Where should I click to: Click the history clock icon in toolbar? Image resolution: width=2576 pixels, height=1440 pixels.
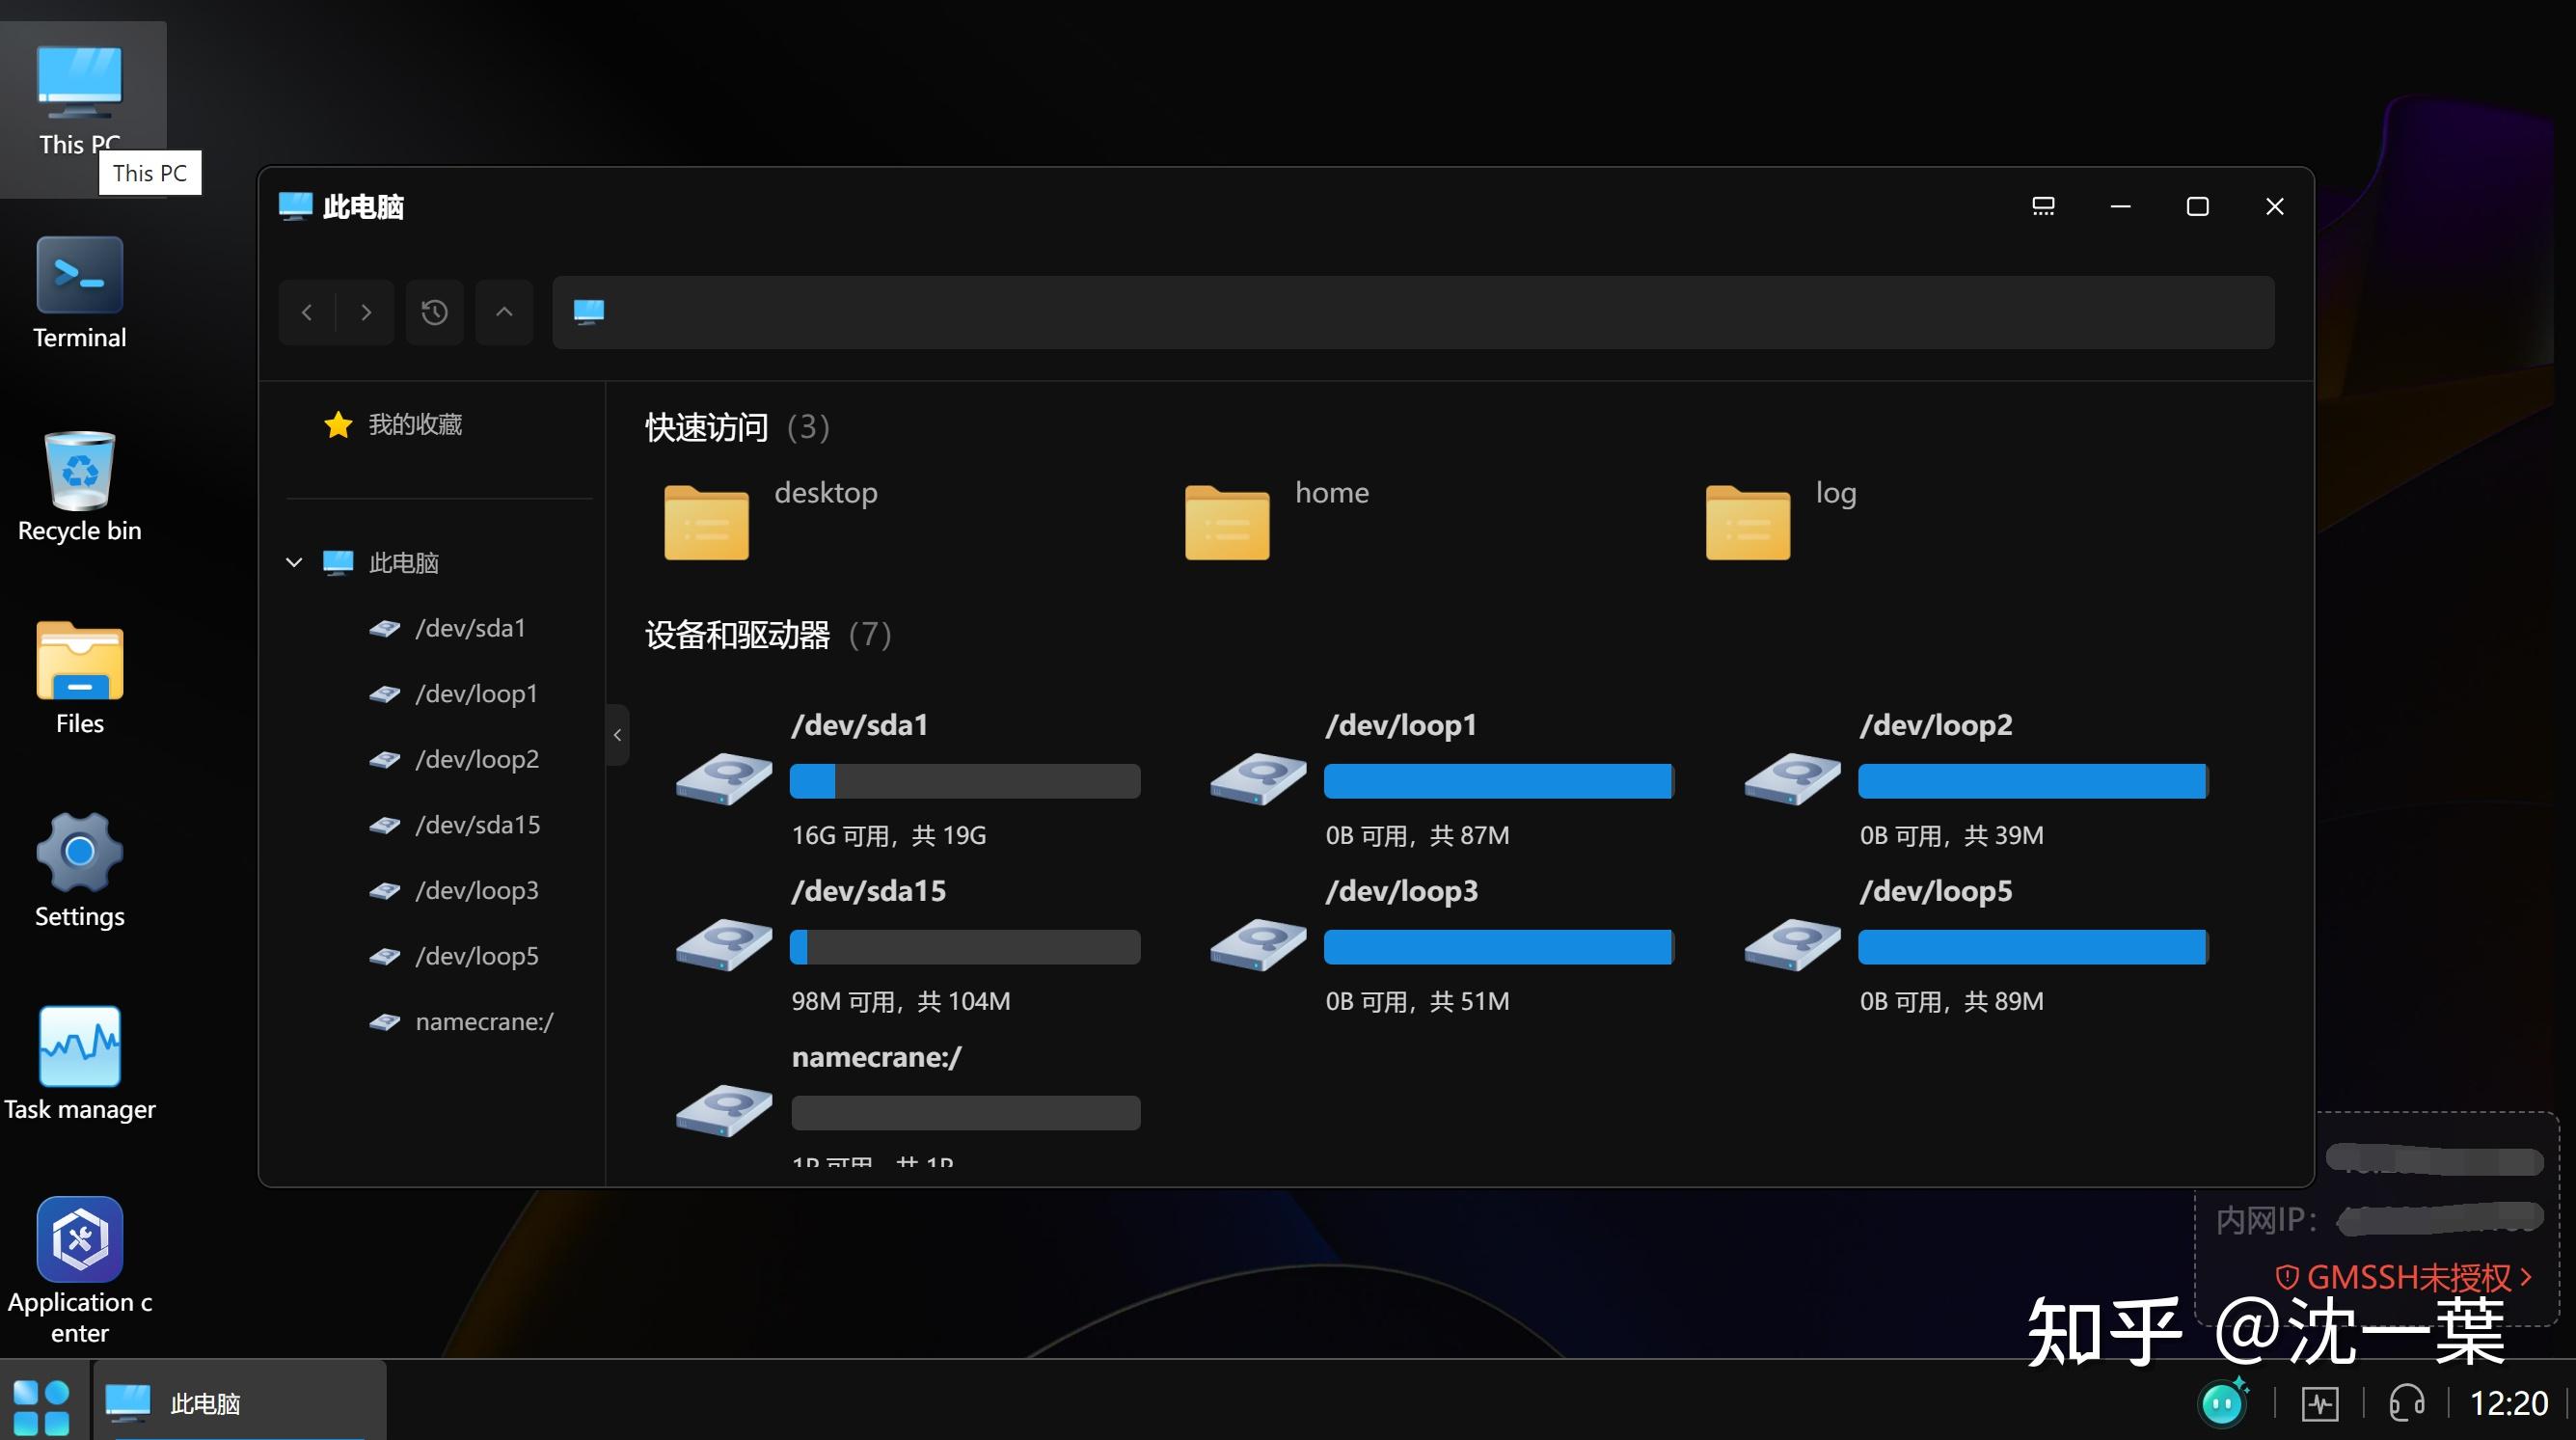434,312
